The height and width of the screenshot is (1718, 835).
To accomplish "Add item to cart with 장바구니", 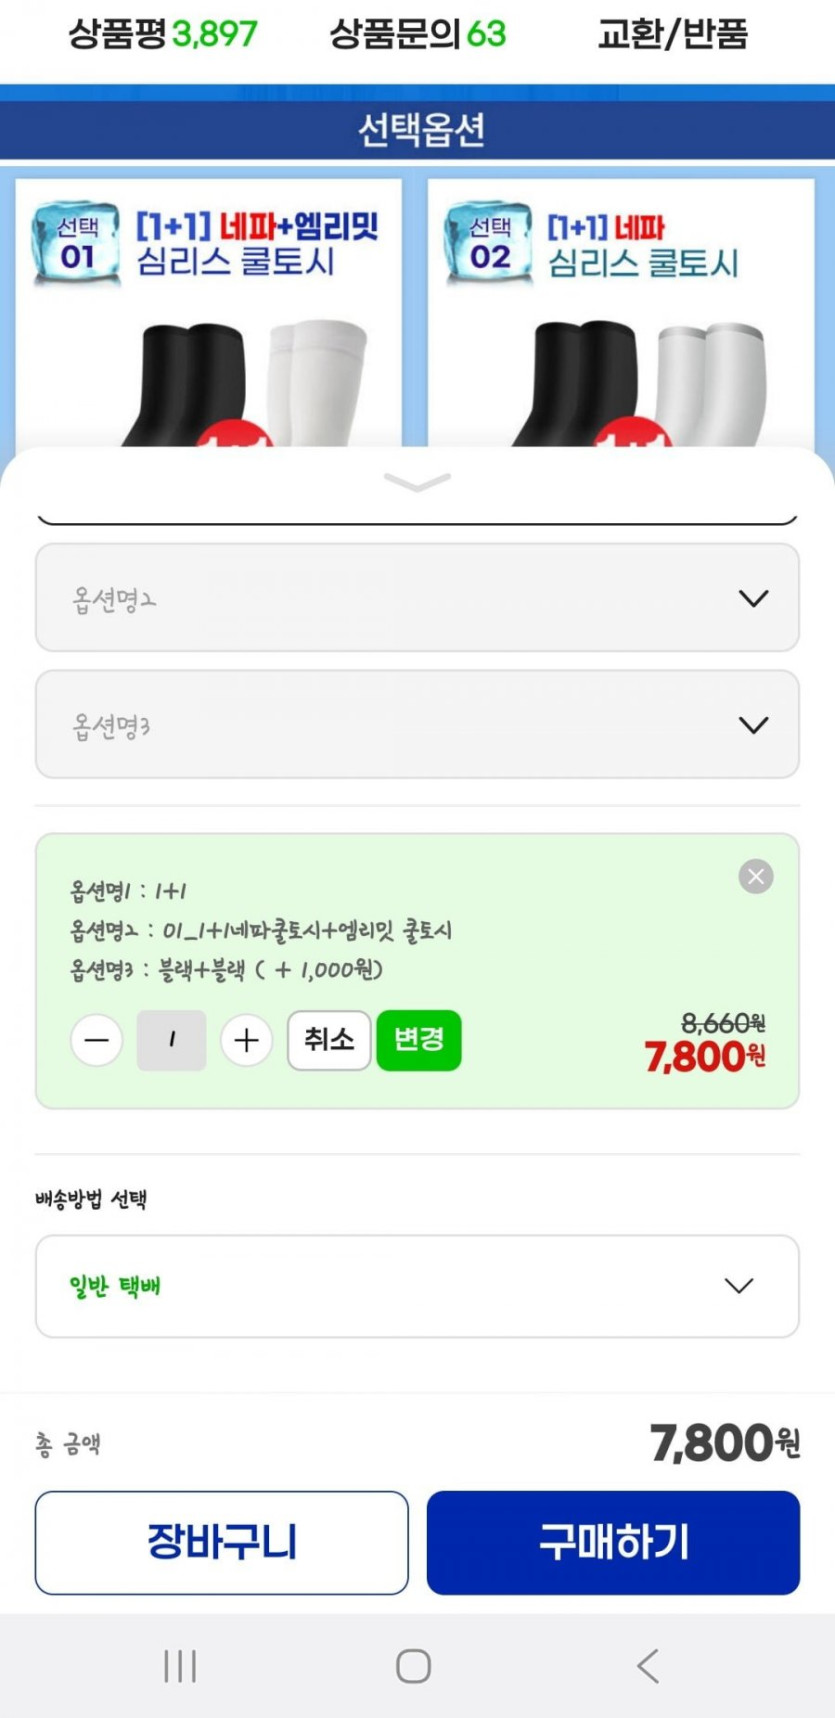I will click(221, 1542).
